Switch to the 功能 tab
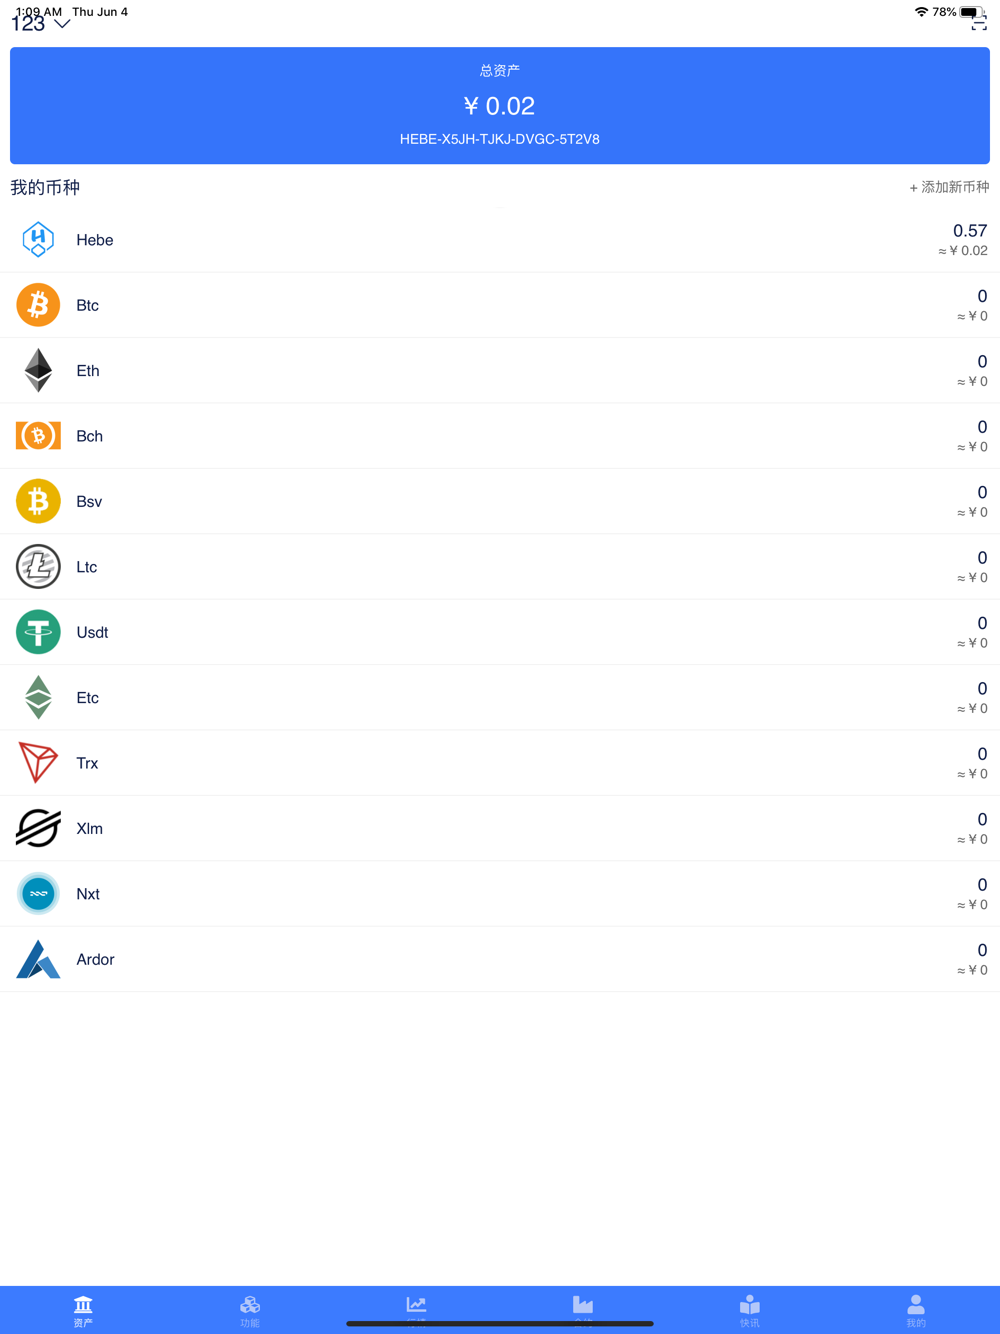 coord(250,1310)
